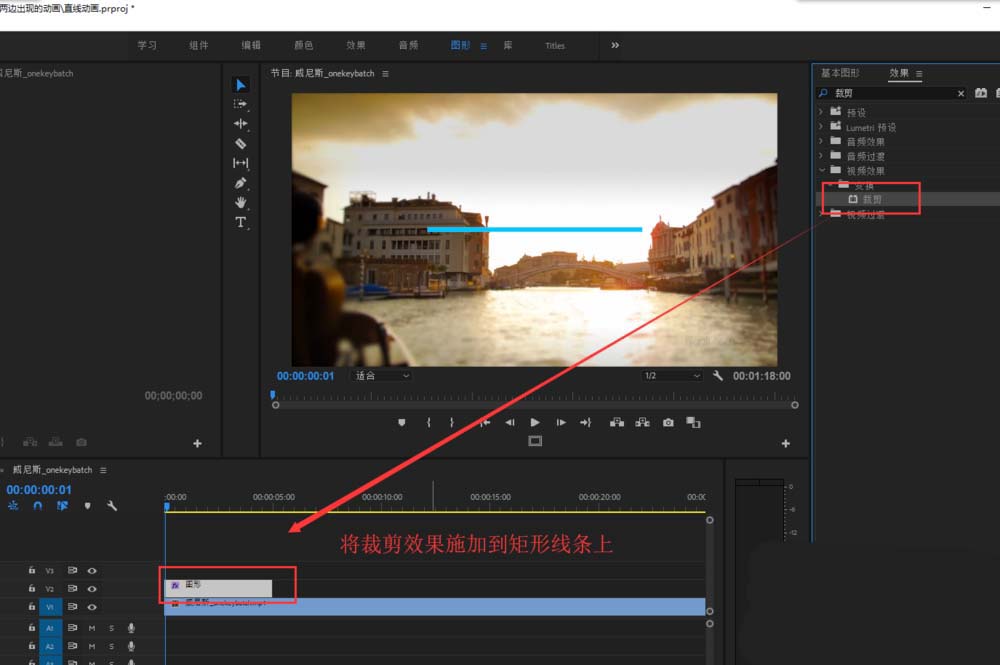1000x665 pixels.
Task: Open timeline display settings wrench icon
Action: [113, 507]
